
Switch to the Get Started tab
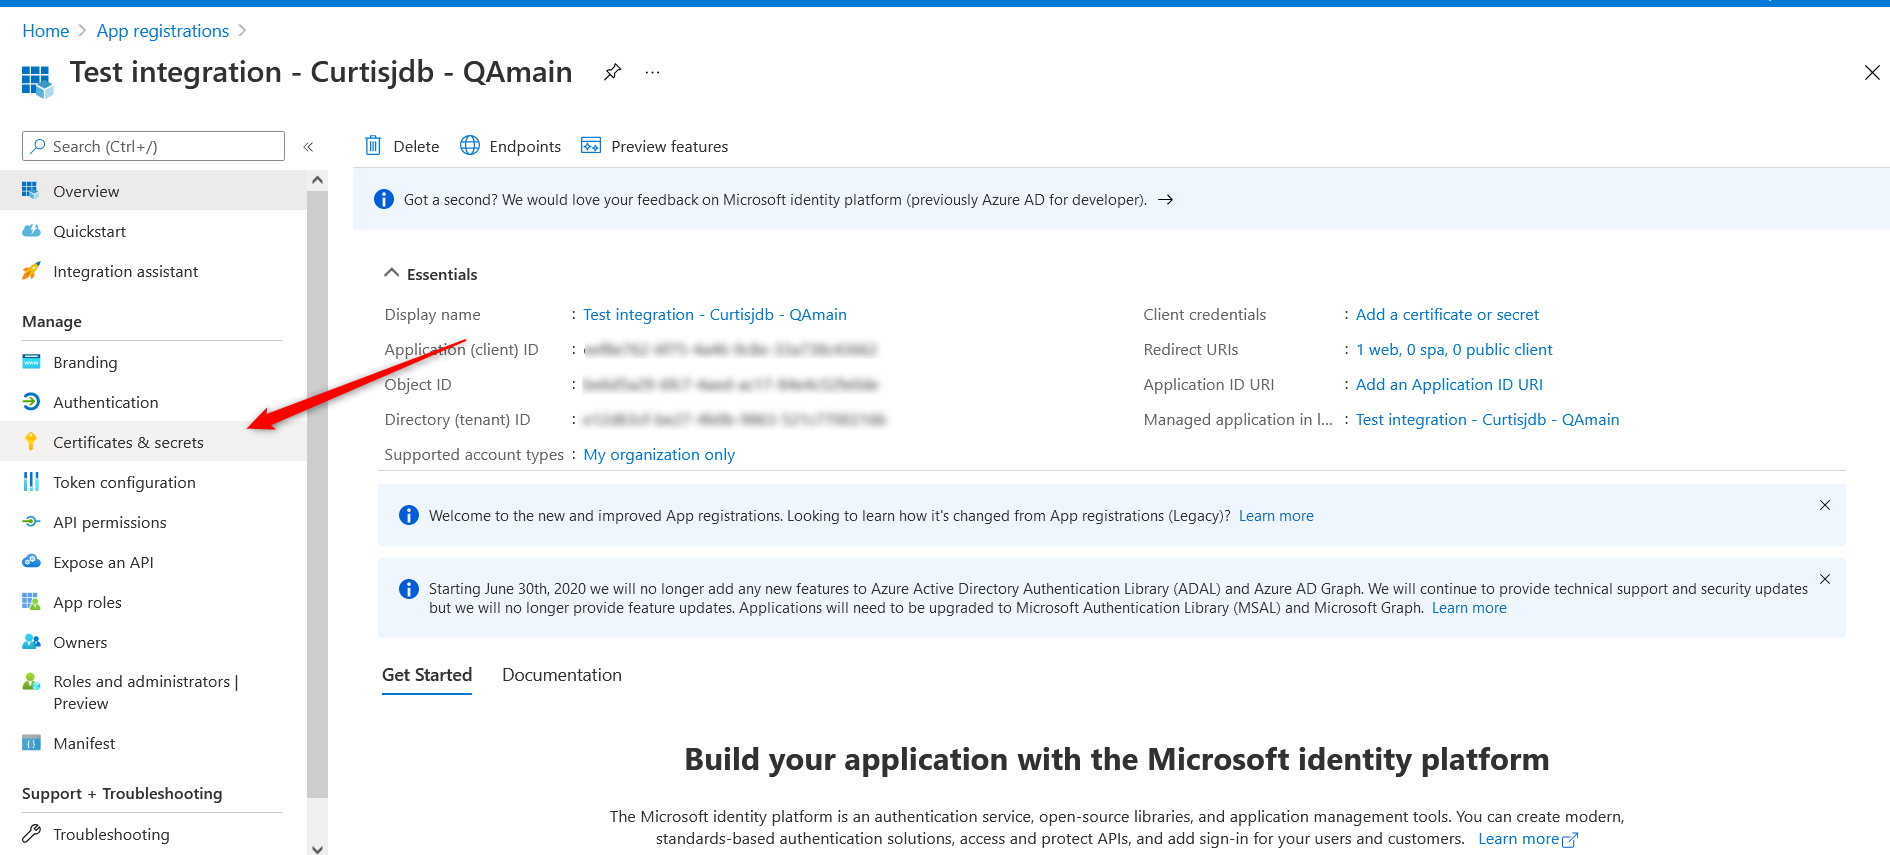click(427, 674)
